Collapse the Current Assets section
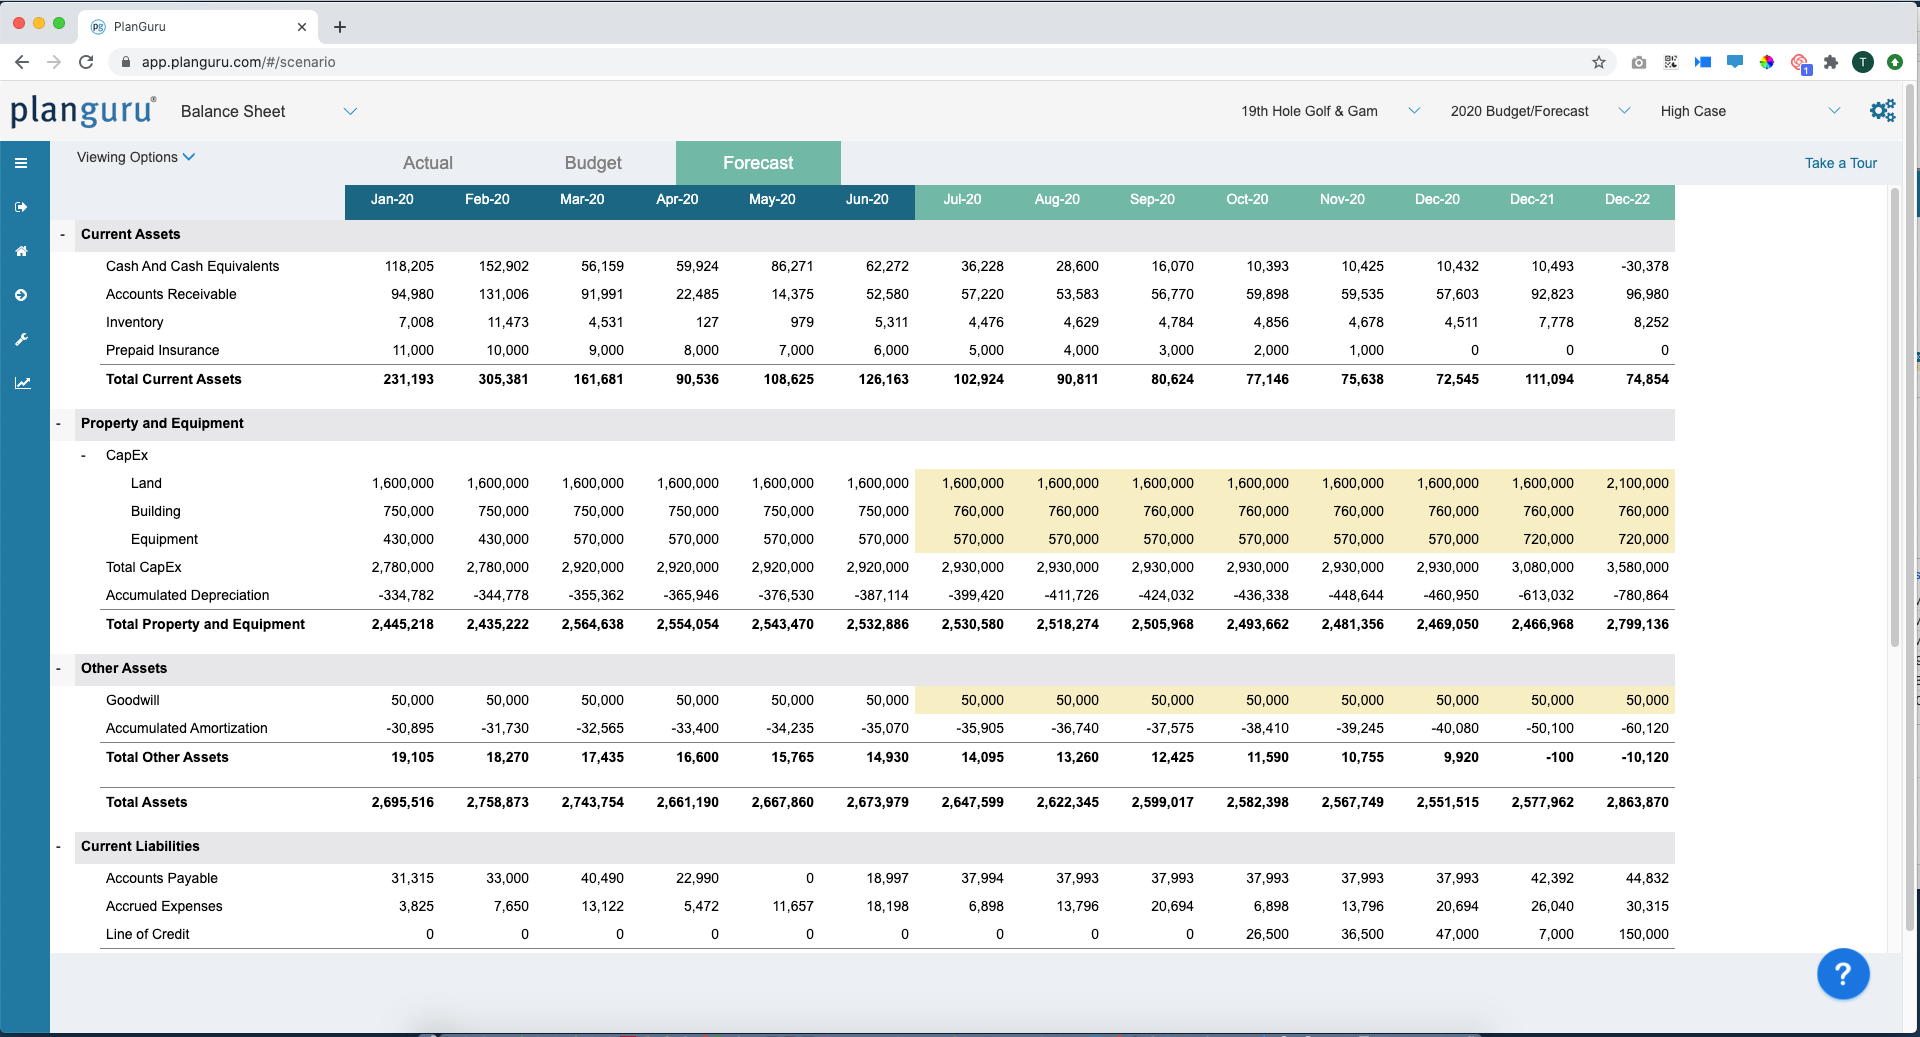 tap(62, 235)
